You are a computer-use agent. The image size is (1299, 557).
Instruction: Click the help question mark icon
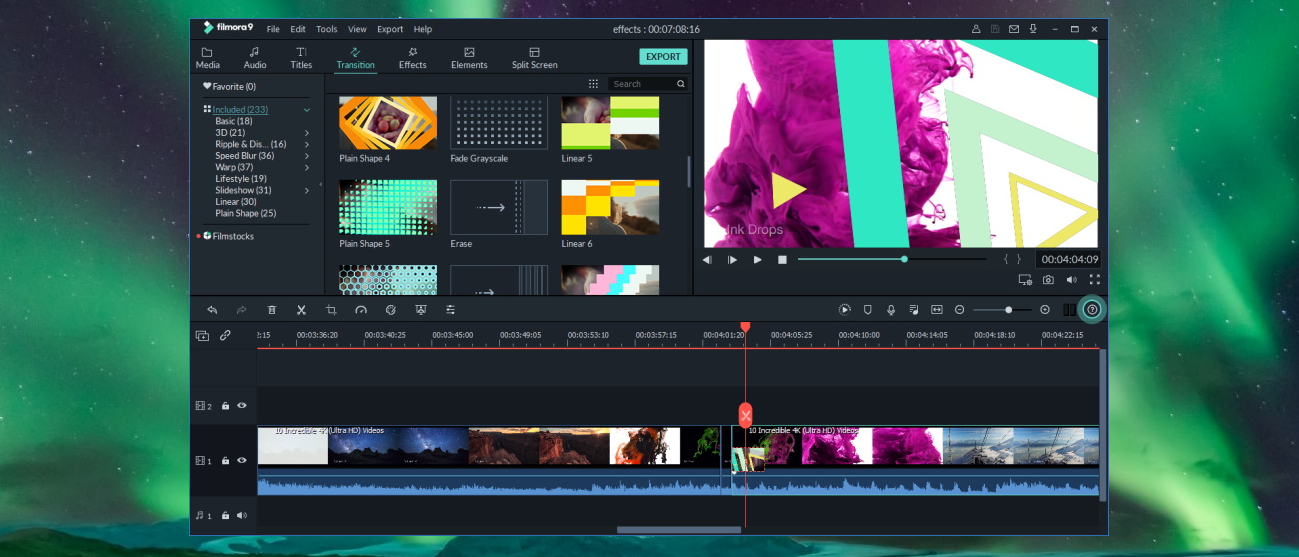tap(1092, 310)
